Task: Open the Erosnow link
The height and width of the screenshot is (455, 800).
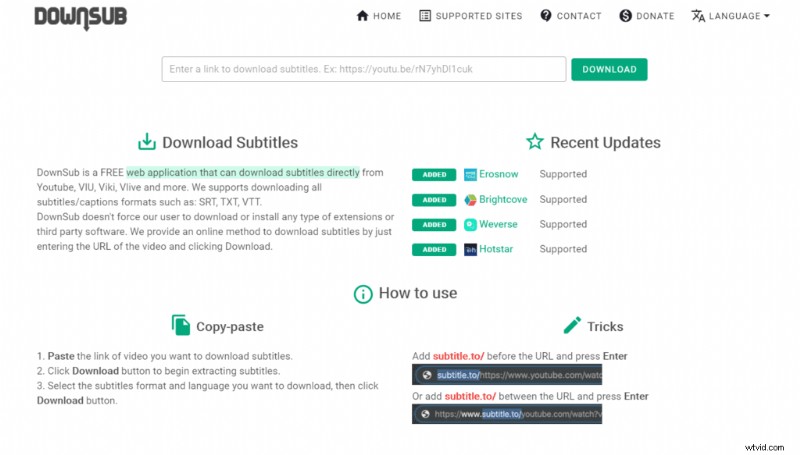Action: [498, 174]
